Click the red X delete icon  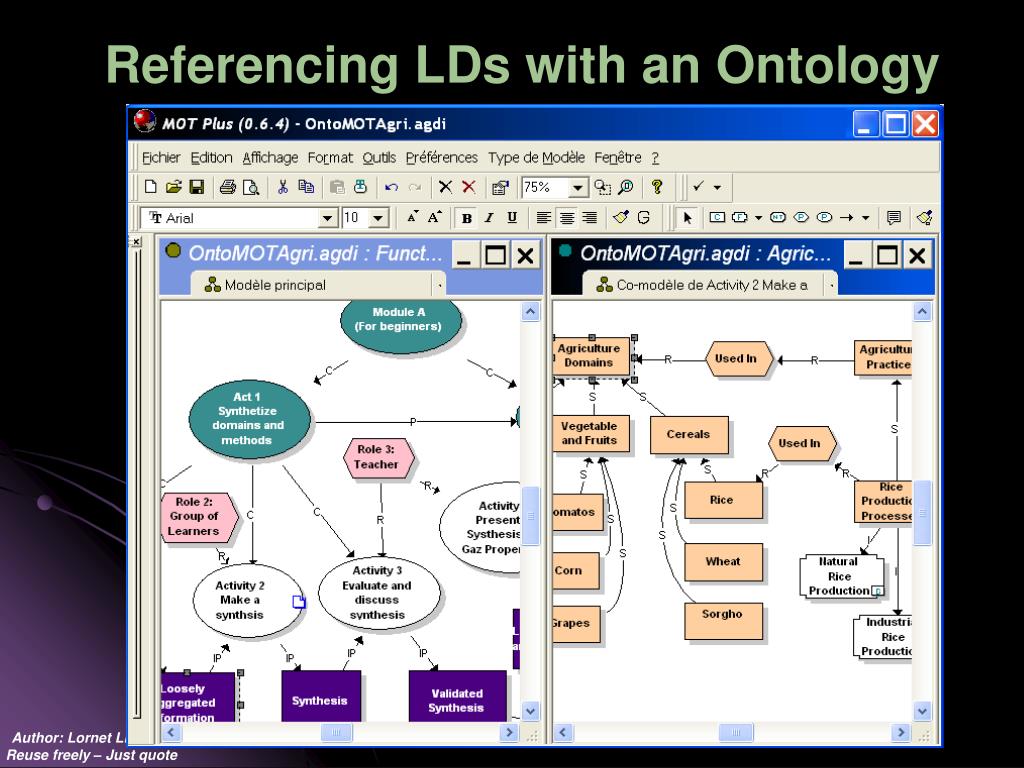(469, 187)
